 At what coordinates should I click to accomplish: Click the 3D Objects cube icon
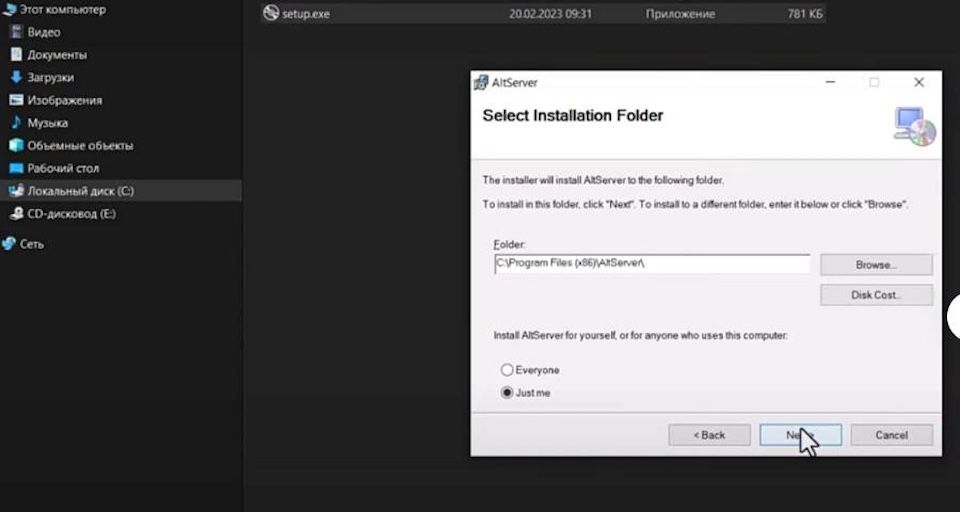pos(16,145)
